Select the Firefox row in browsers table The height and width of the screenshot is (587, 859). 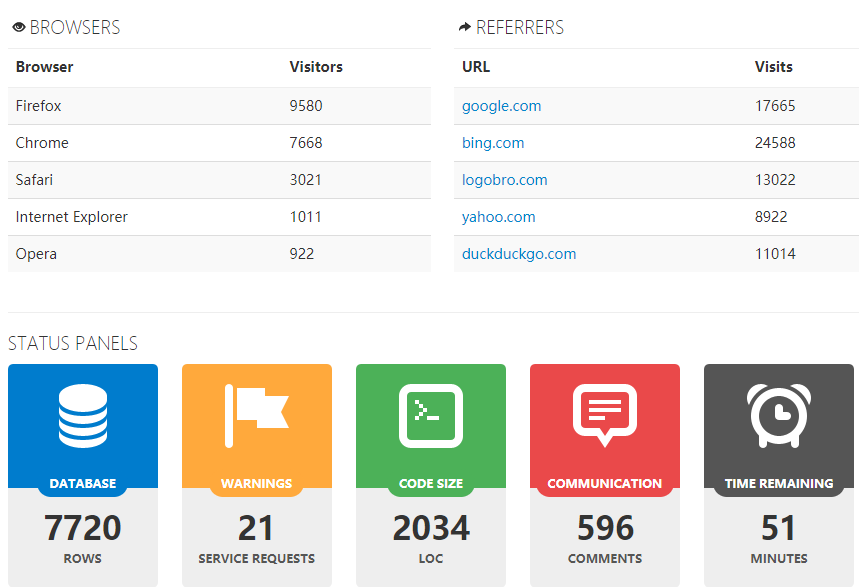[219, 106]
